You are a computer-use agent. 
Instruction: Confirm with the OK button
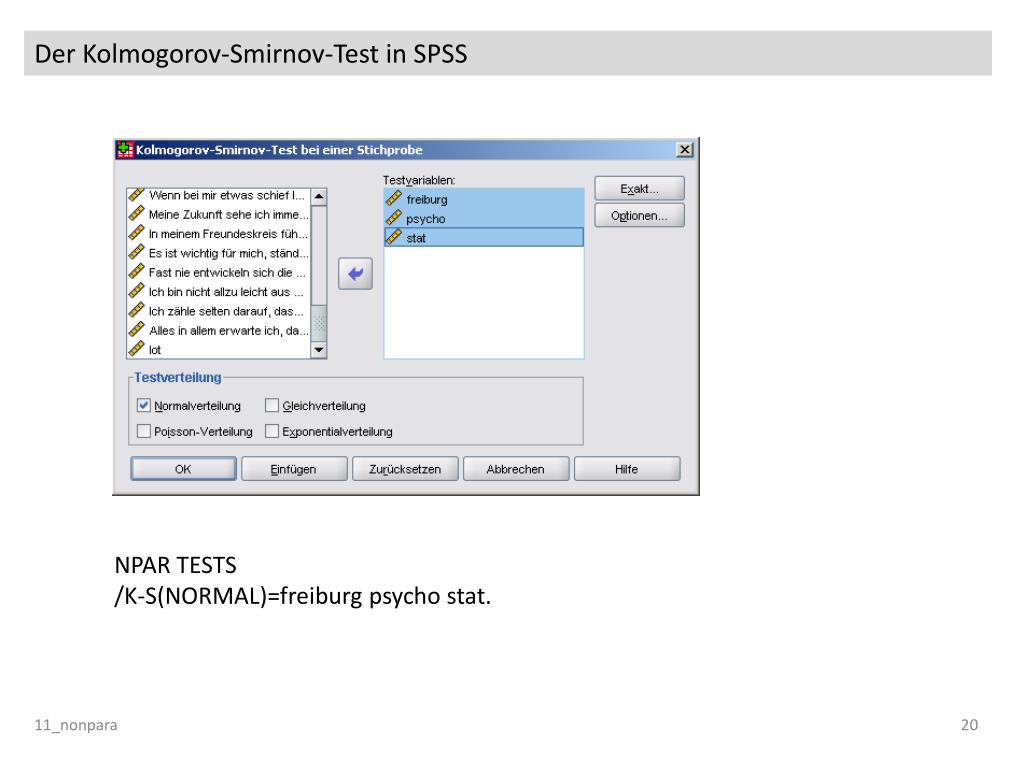(184, 469)
